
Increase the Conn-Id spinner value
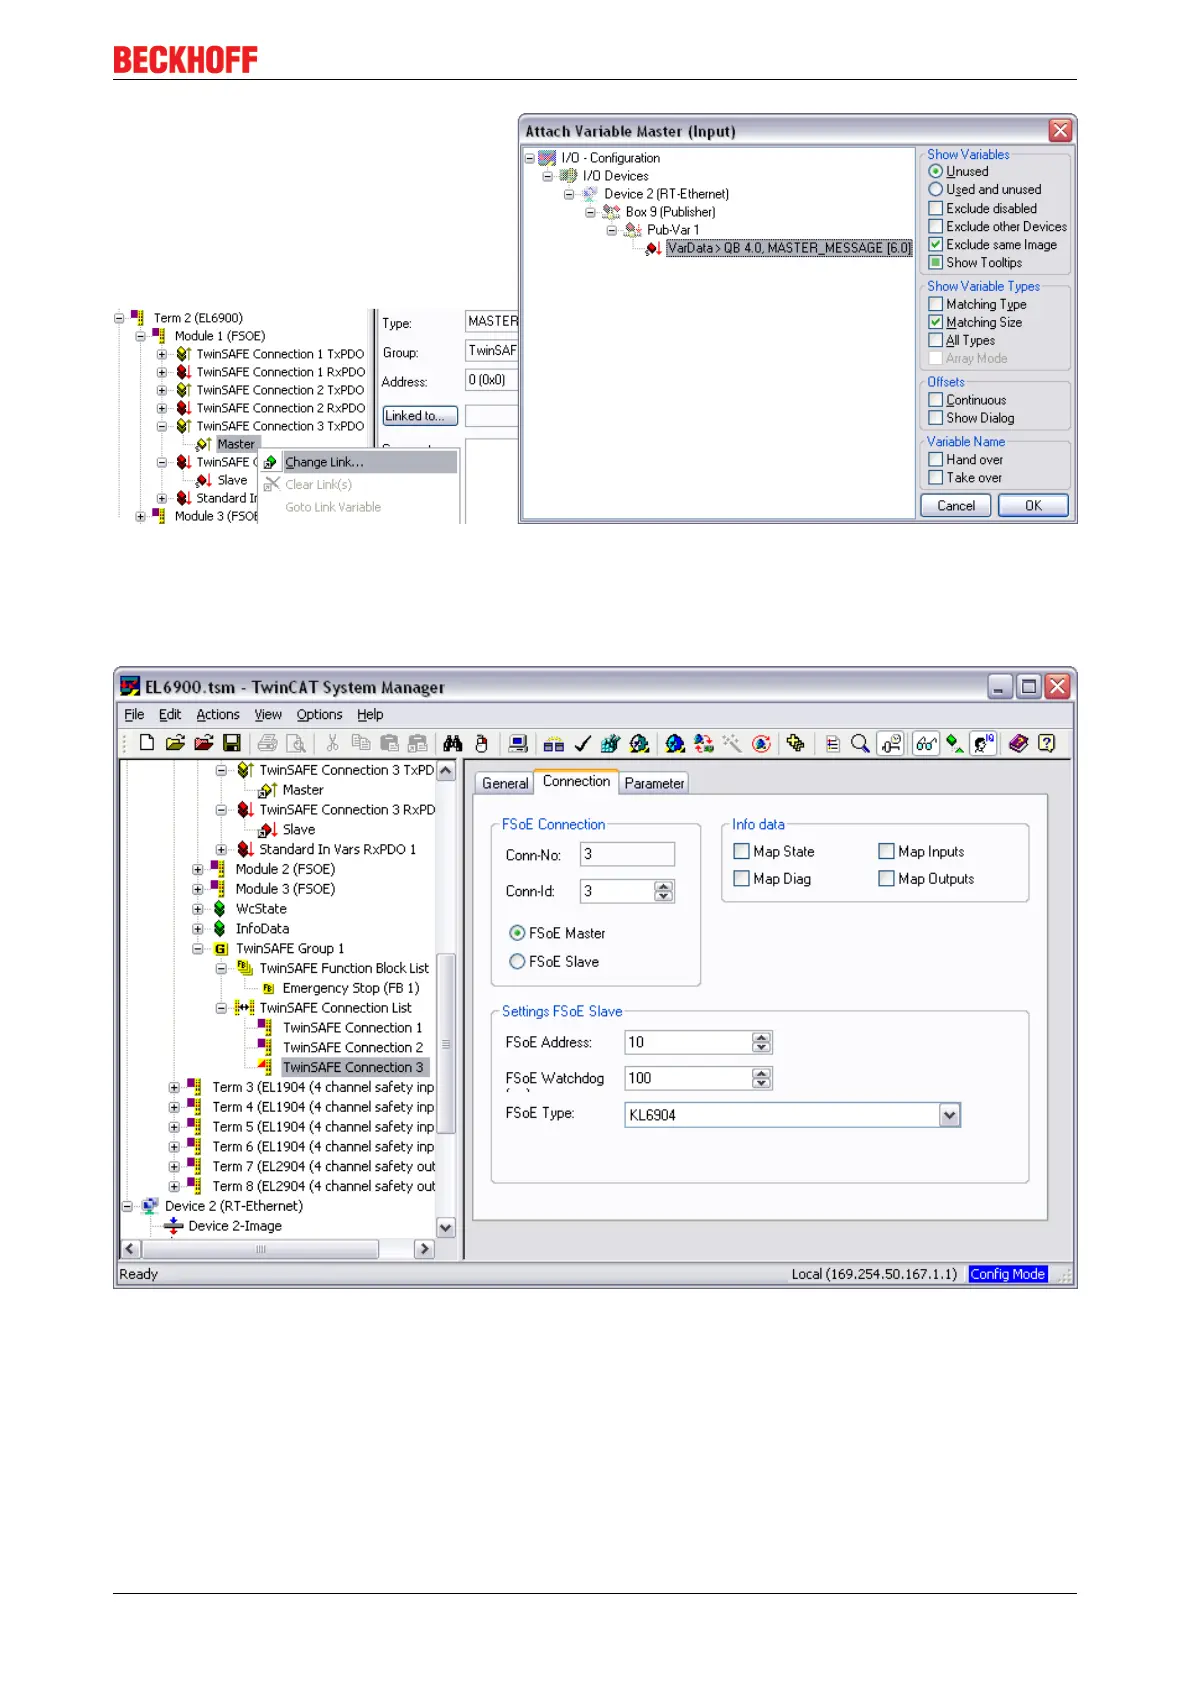point(664,886)
